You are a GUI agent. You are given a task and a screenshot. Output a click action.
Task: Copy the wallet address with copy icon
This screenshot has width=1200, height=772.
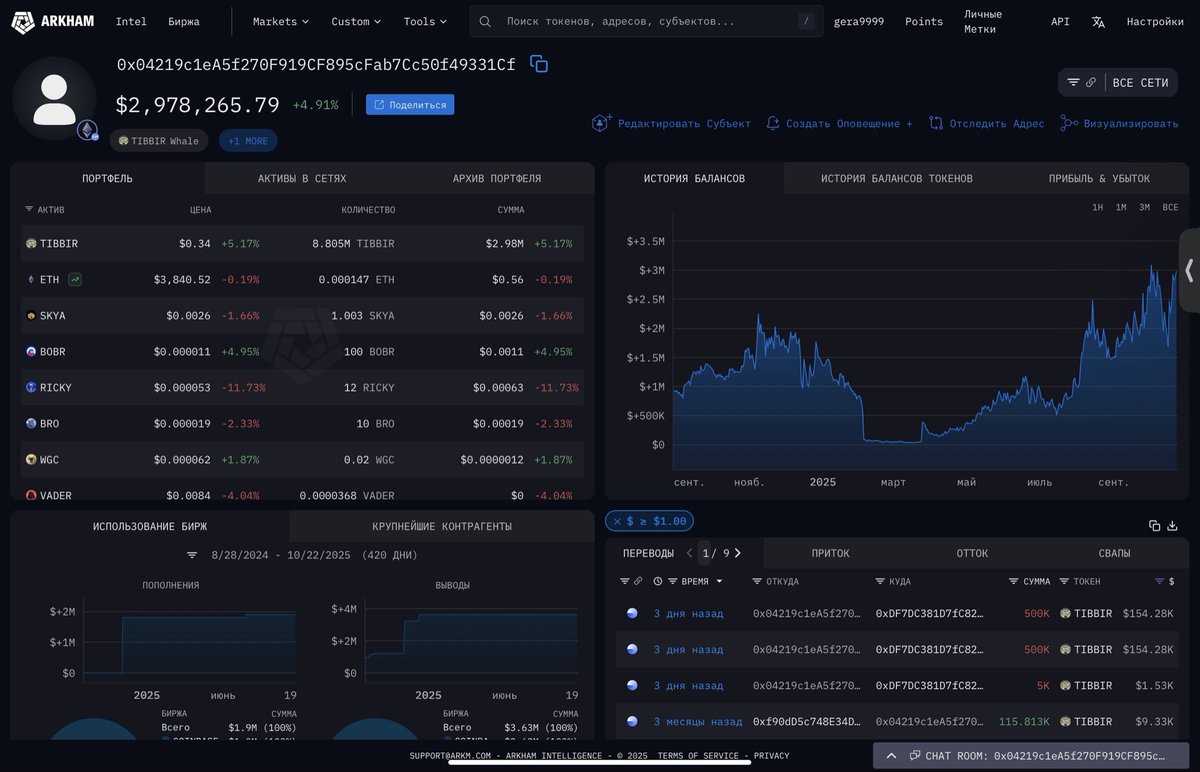coord(539,64)
